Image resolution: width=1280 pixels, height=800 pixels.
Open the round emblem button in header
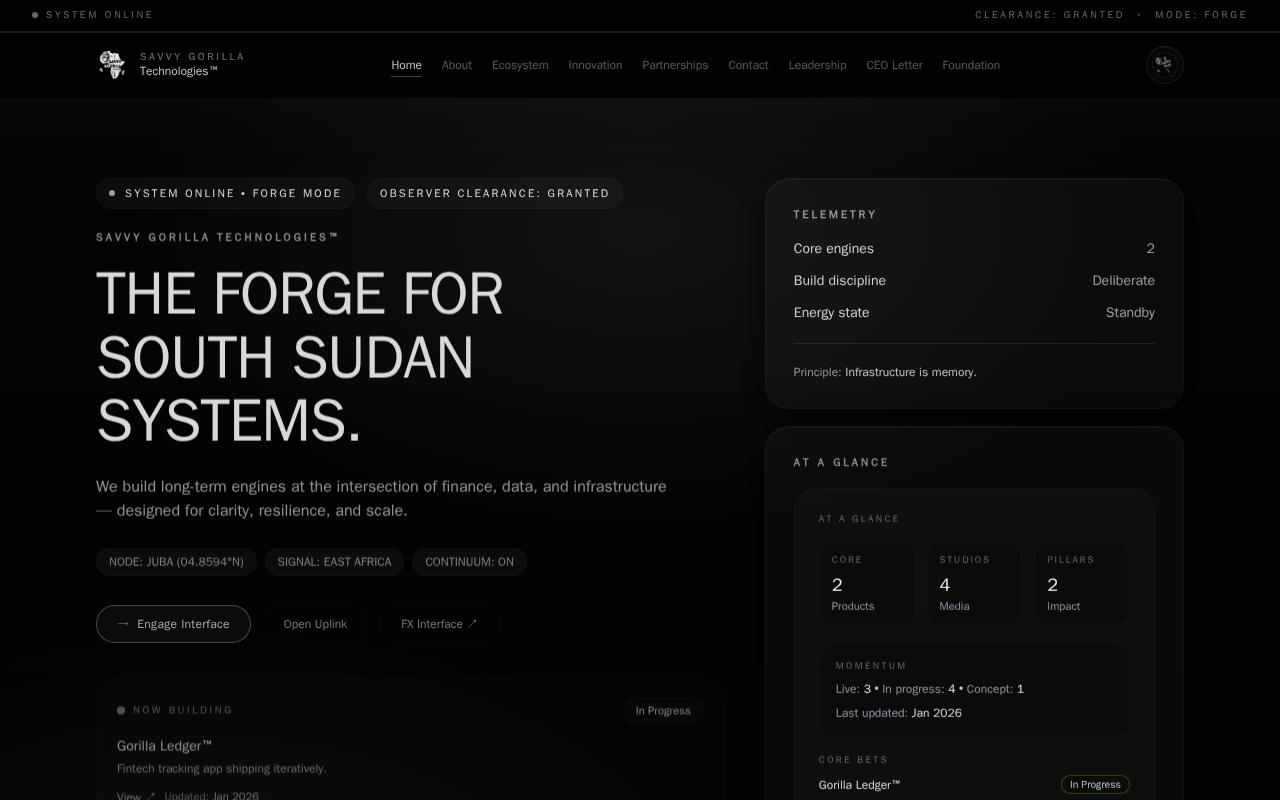pos(1164,65)
